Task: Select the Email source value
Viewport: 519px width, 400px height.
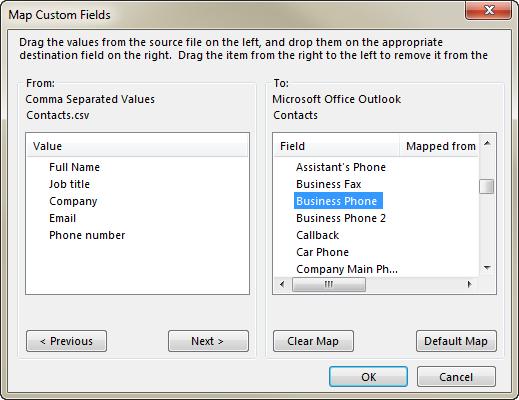Action: pyautogui.click(x=63, y=218)
